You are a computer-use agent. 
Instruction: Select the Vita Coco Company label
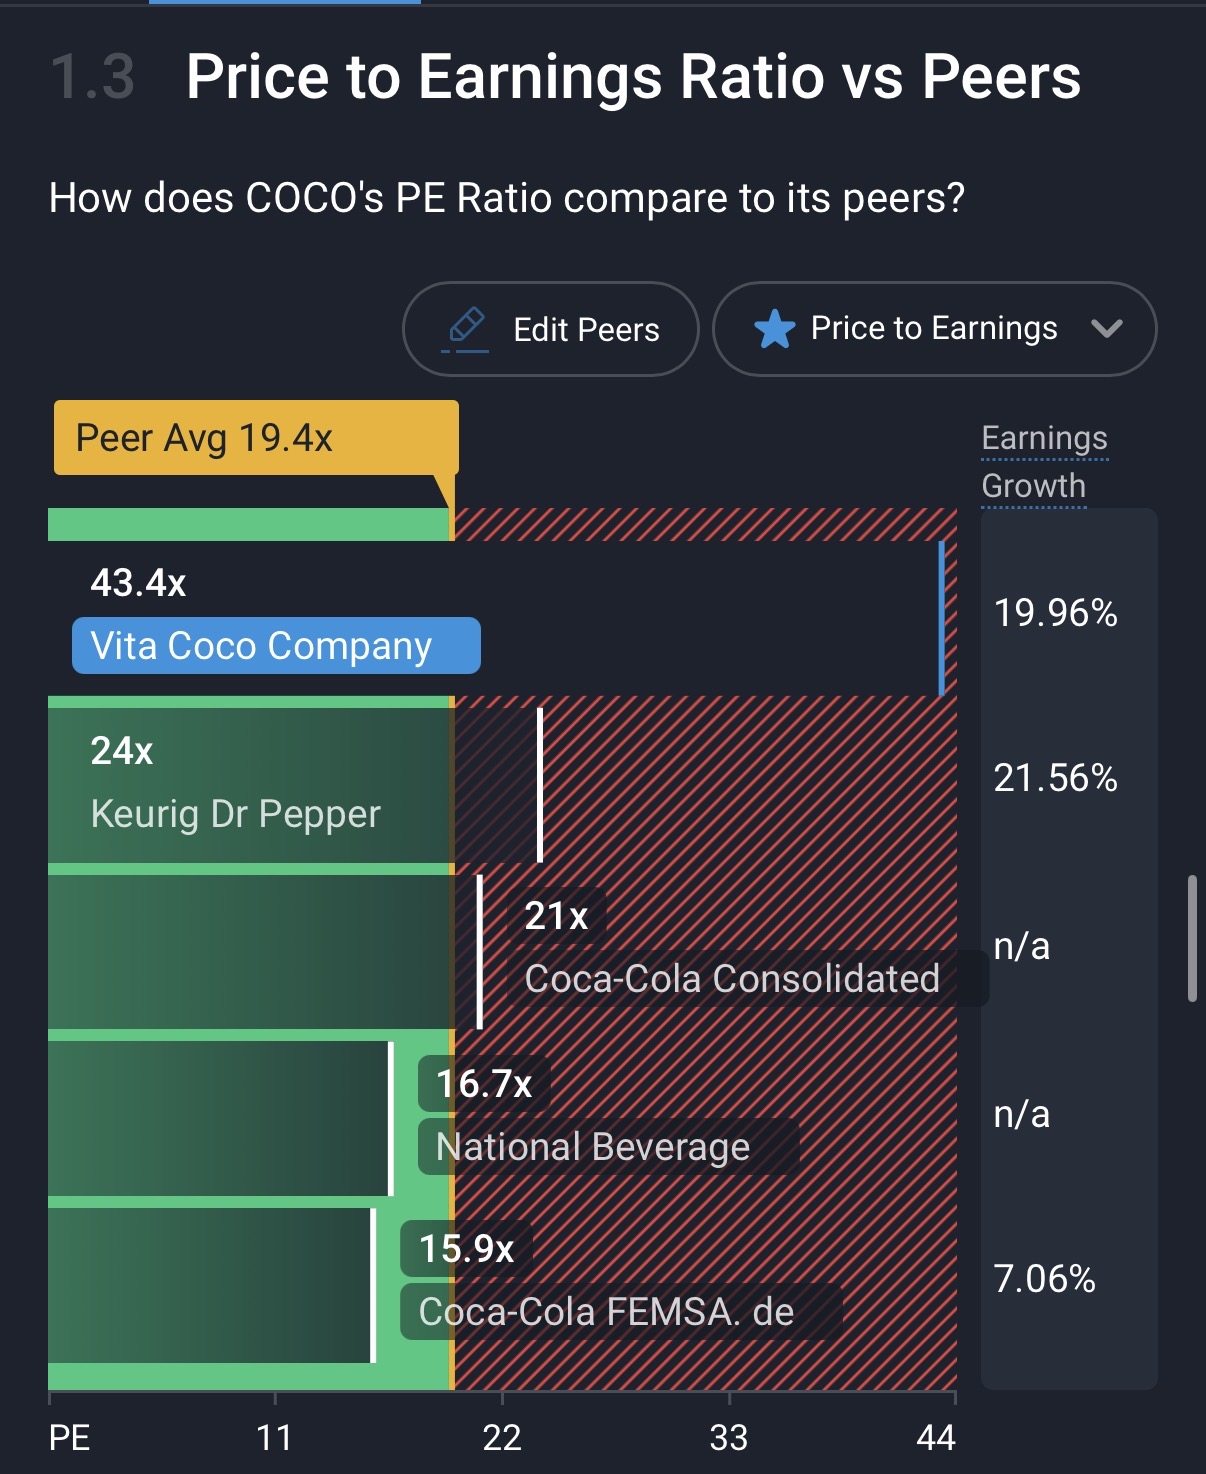click(x=276, y=646)
